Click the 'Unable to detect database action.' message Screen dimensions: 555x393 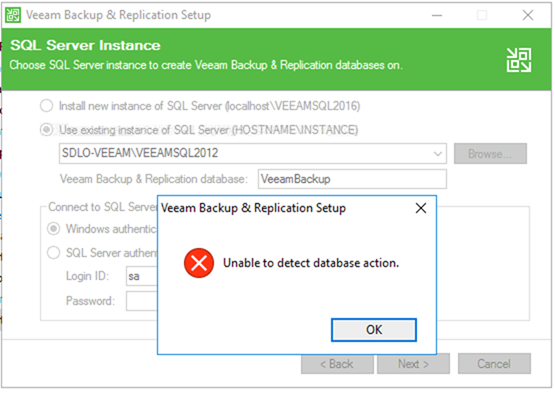(x=311, y=263)
